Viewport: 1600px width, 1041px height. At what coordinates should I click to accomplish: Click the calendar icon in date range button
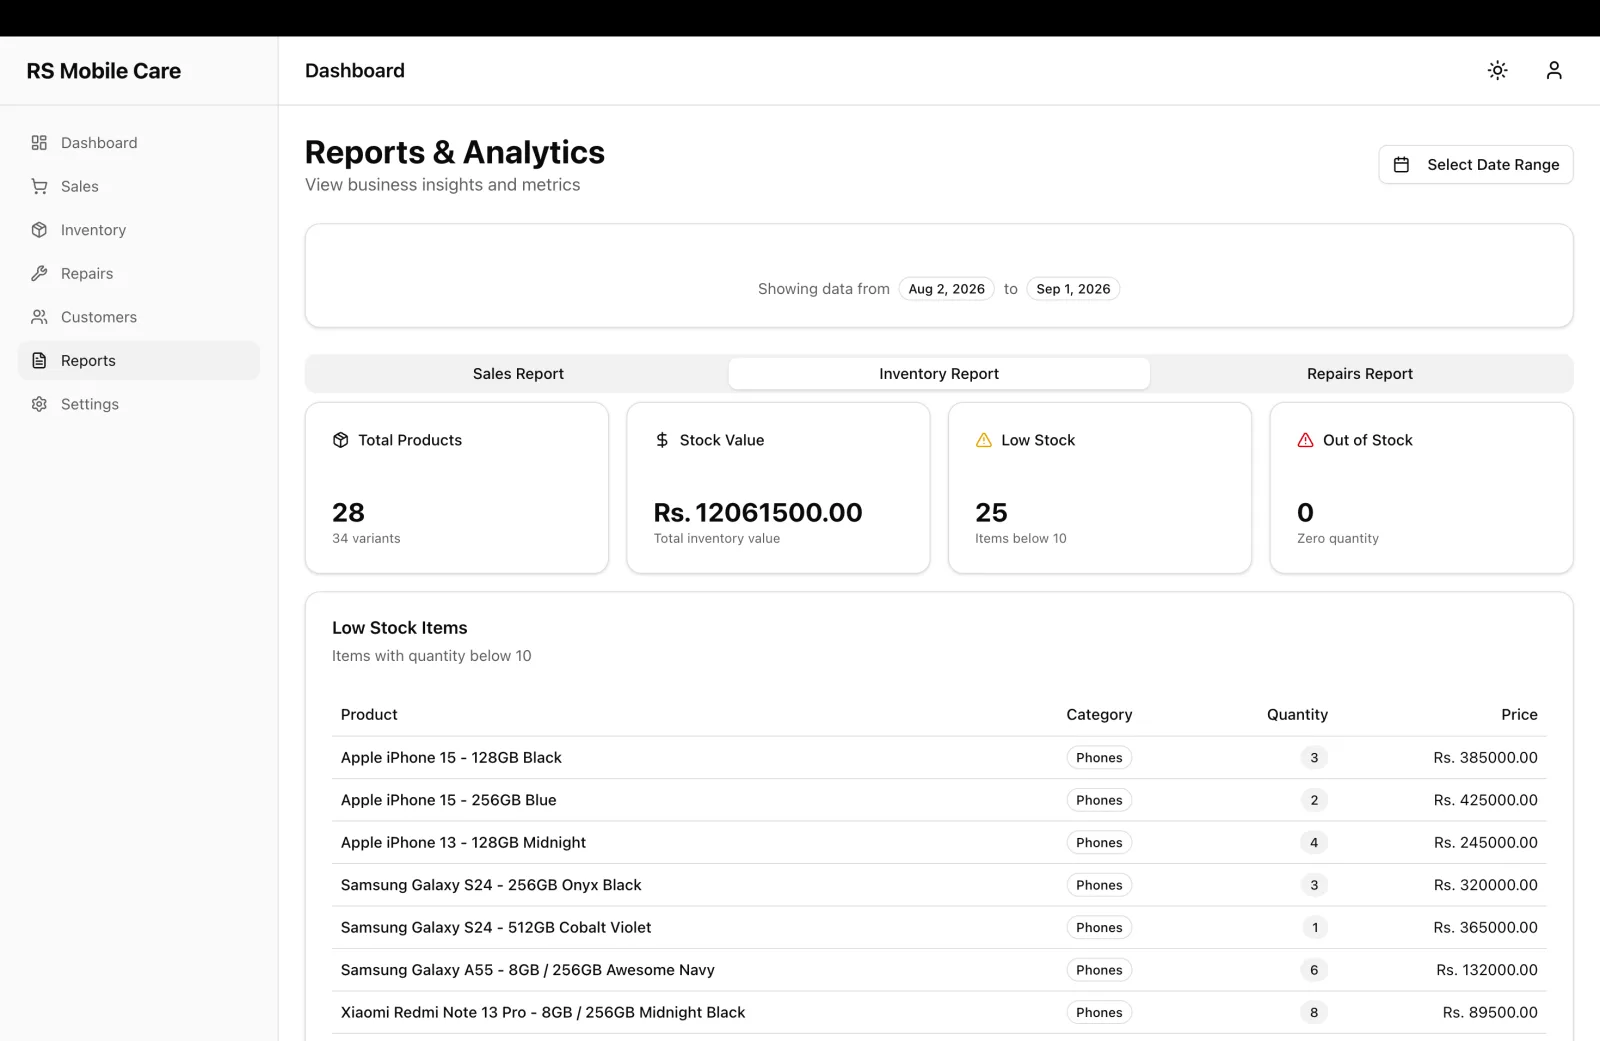1402,165
